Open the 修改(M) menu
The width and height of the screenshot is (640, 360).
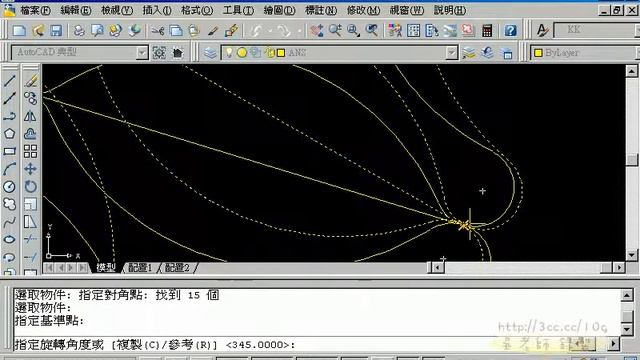pyautogui.click(x=363, y=10)
